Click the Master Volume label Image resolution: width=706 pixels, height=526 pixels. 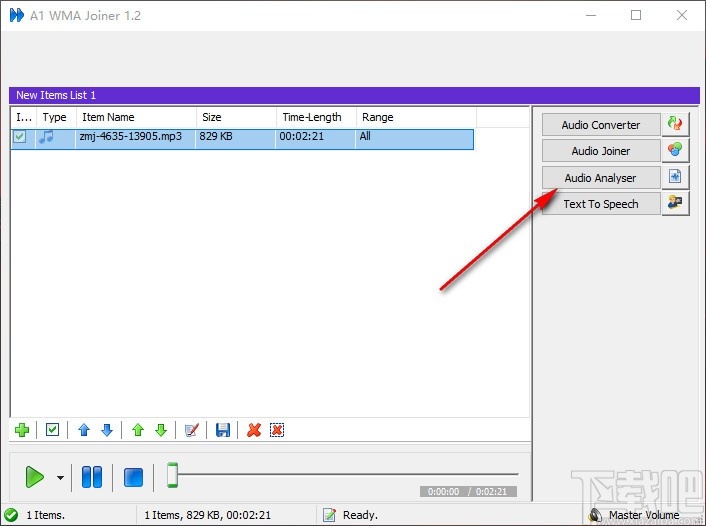[644, 515]
